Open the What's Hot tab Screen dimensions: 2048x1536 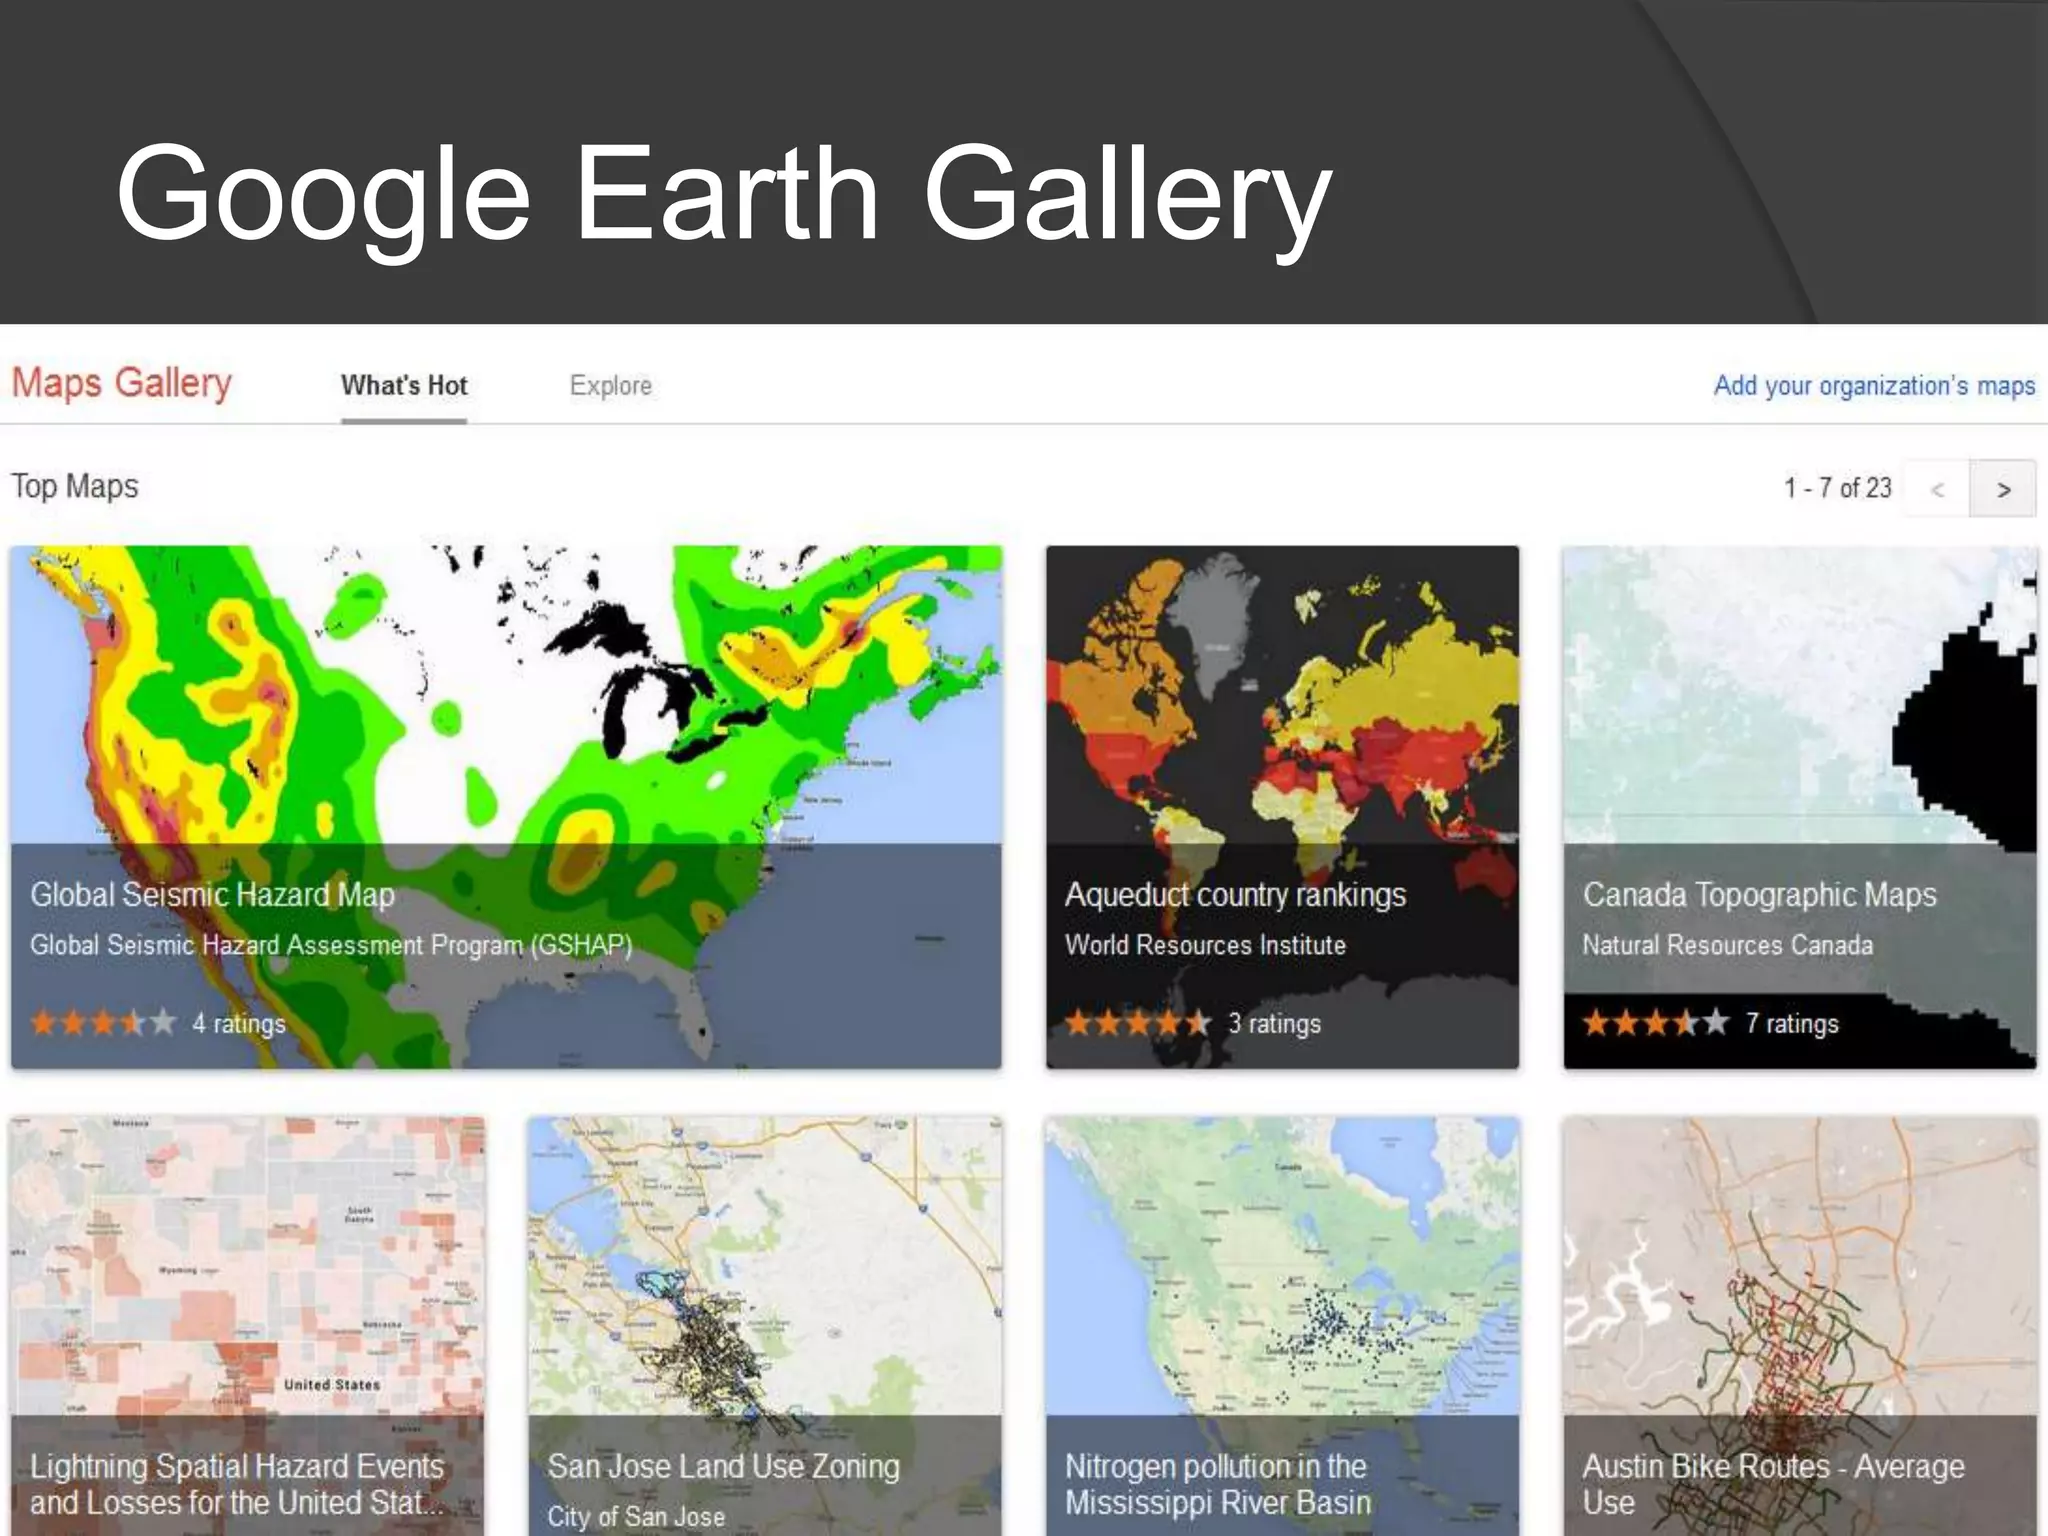tap(404, 386)
